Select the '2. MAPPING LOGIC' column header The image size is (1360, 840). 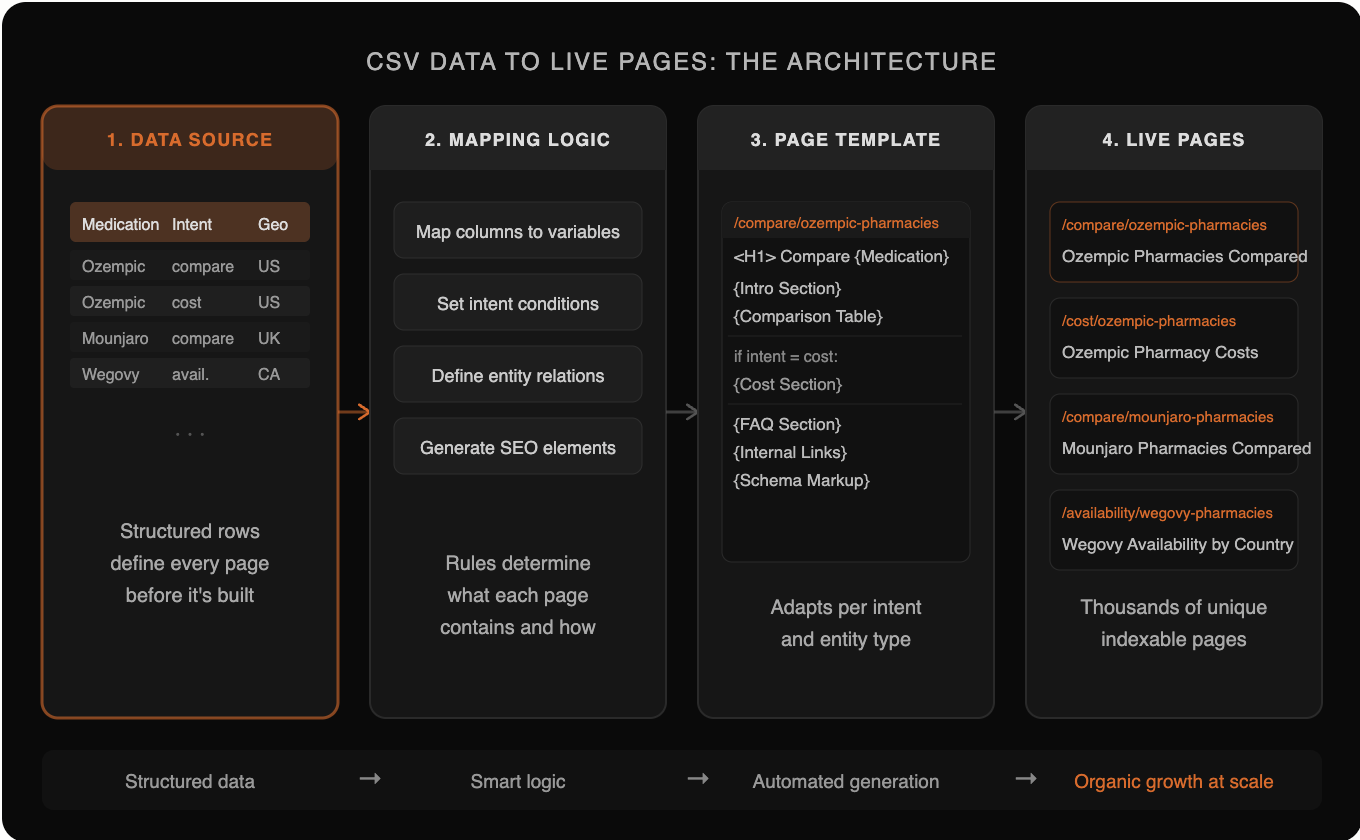tap(518, 139)
